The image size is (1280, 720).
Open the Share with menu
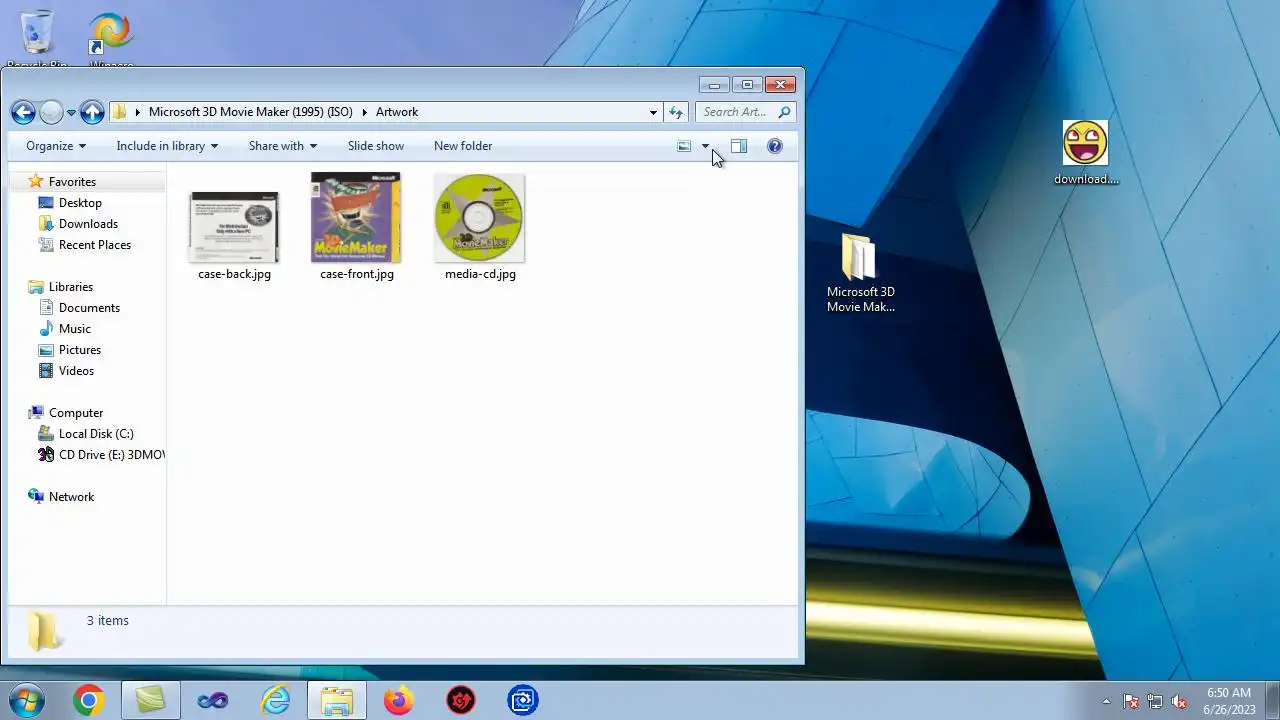point(283,146)
